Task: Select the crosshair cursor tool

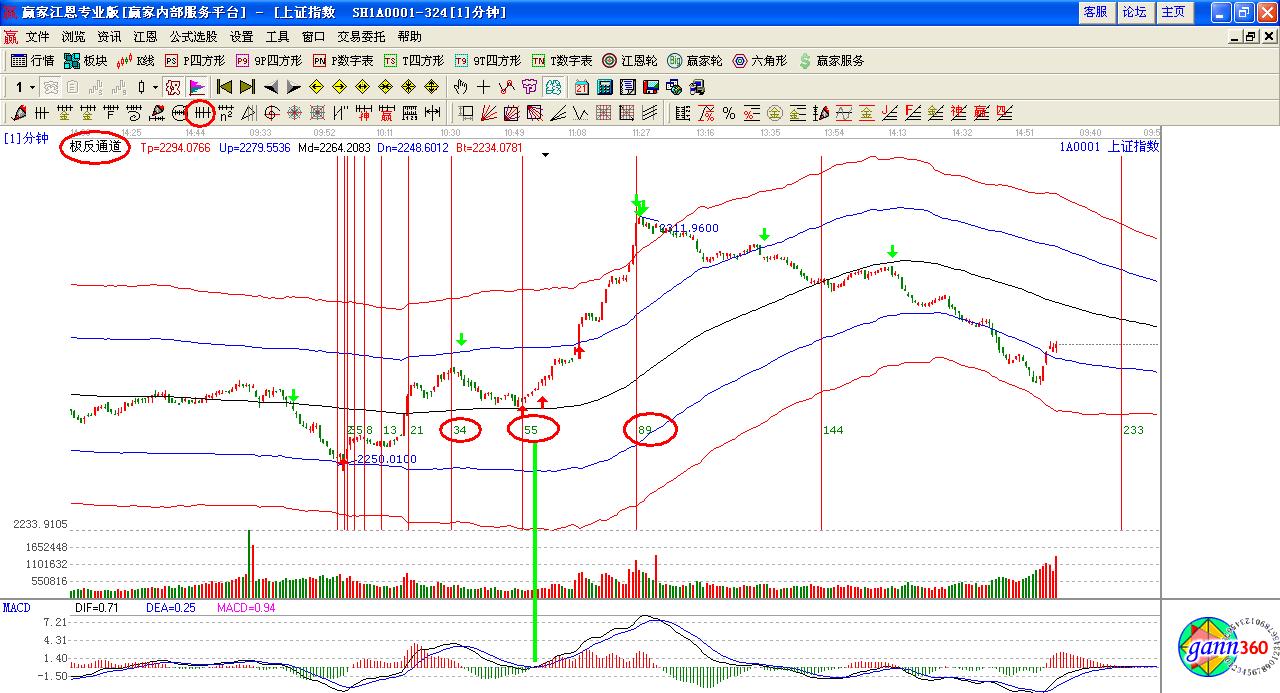Action: (x=483, y=87)
